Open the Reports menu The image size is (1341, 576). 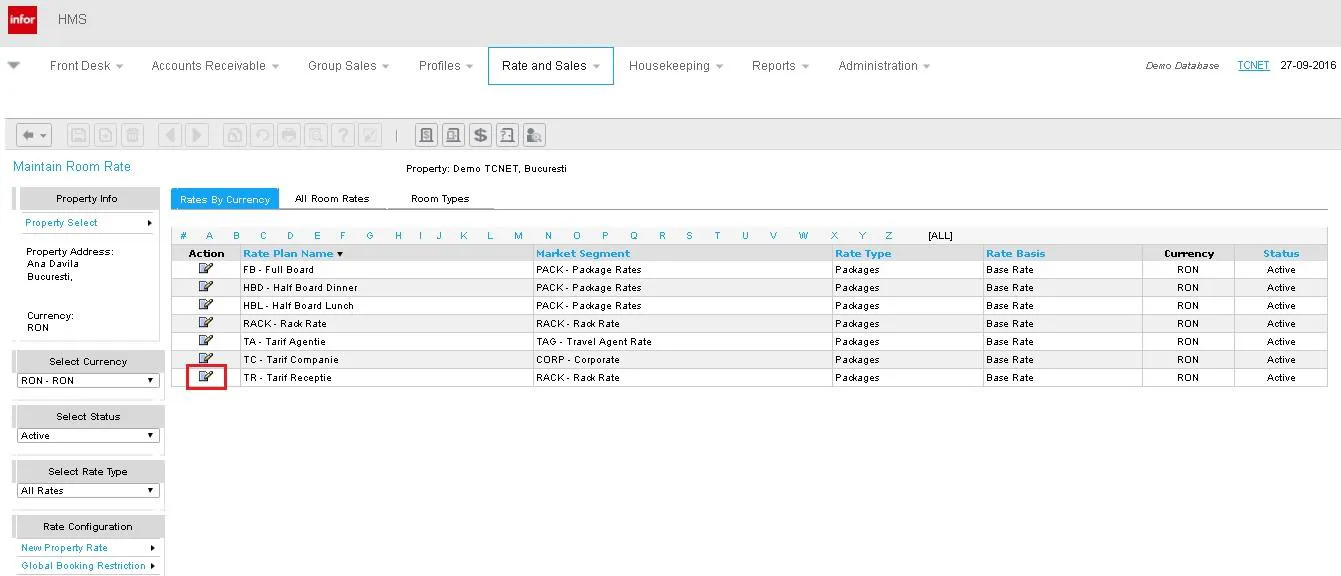(780, 66)
